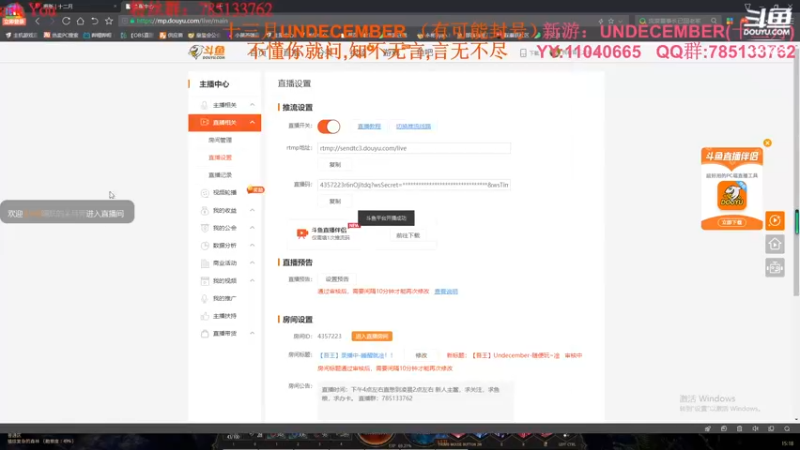The height and width of the screenshot is (450, 800).
Task: Expand the 商业活动 section chevron
Action: pos(252,263)
